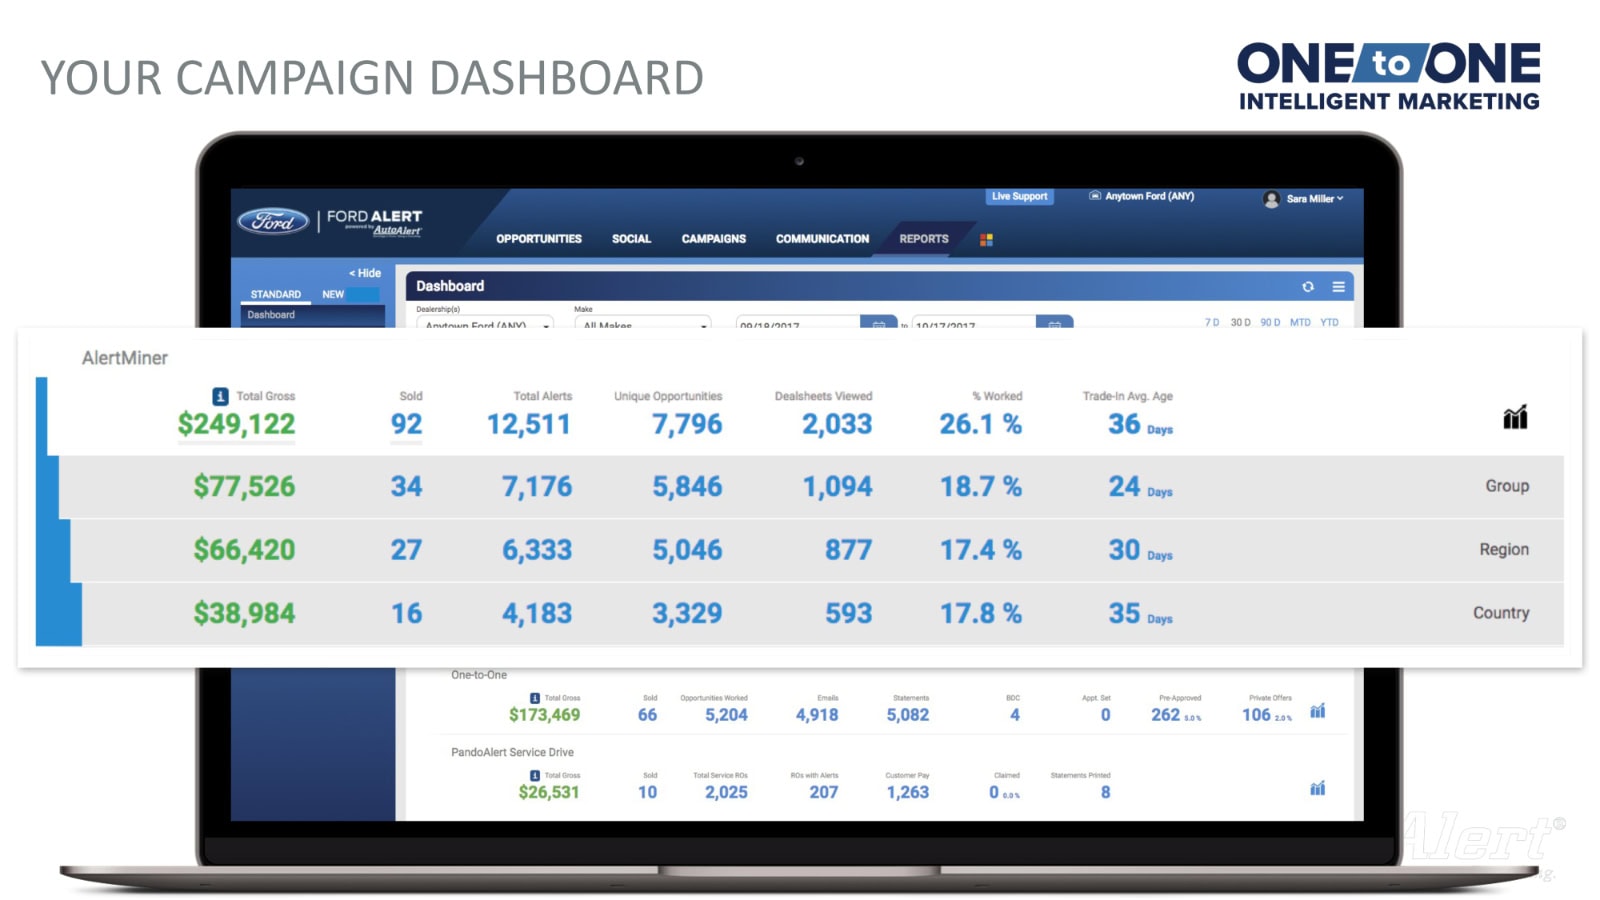1600x900 pixels.
Task: Click the Country row label
Action: coord(1501,613)
